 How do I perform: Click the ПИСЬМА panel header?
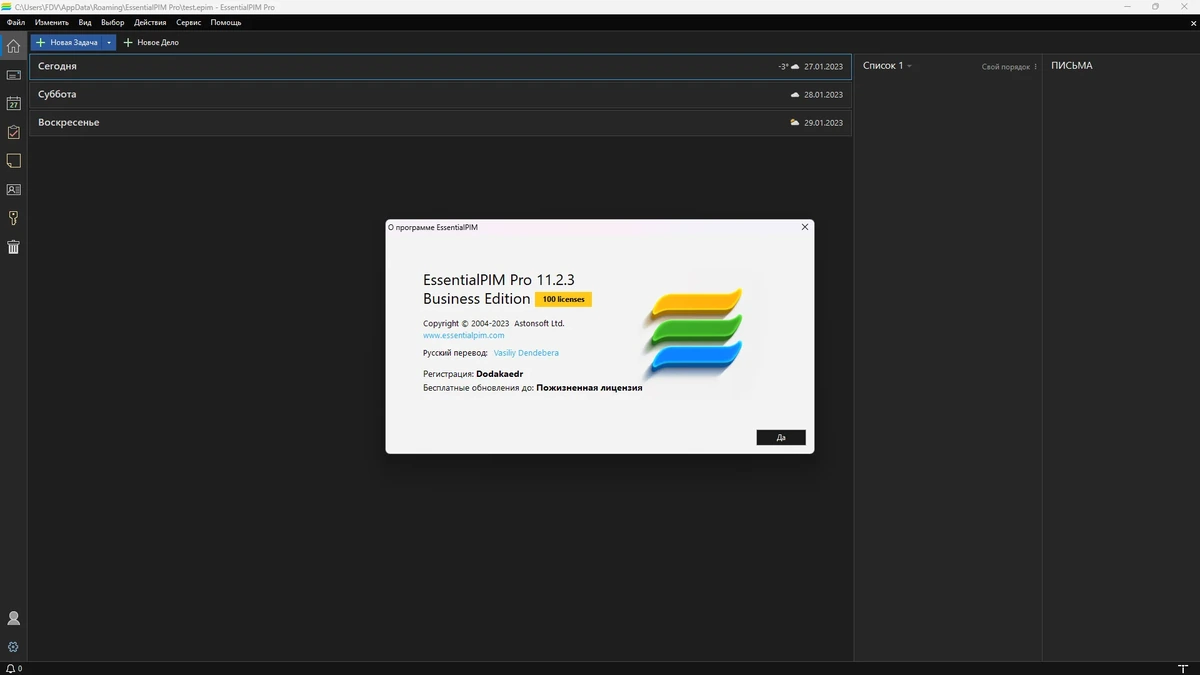tap(1072, 66)
